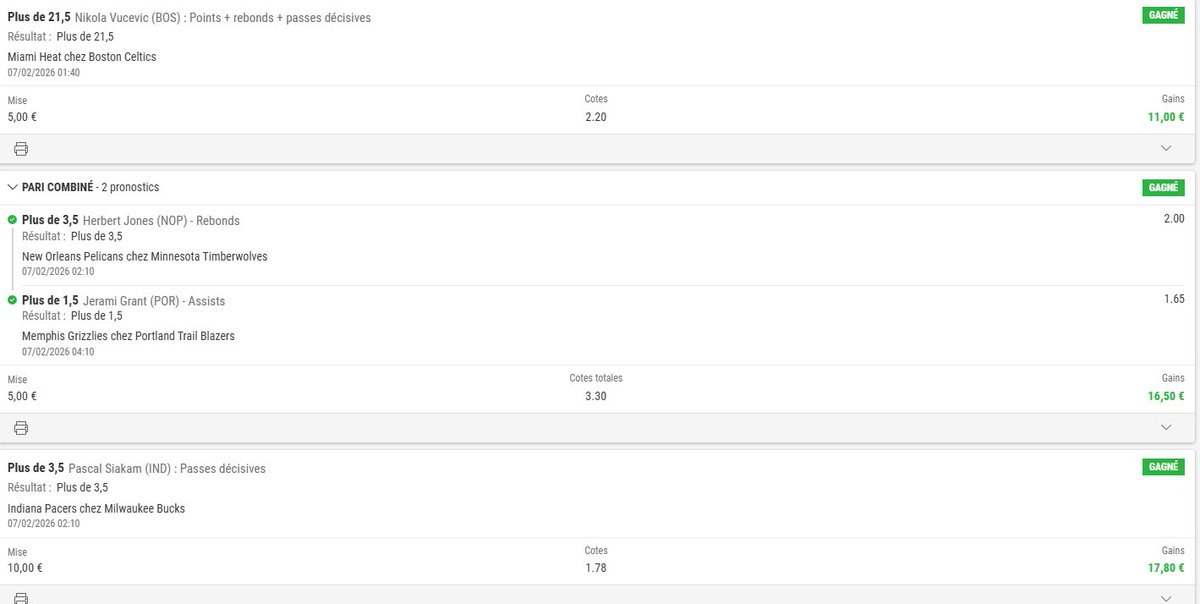
Task: Click GAGNÉ badge on combined bet
Action: (1163, 187)
